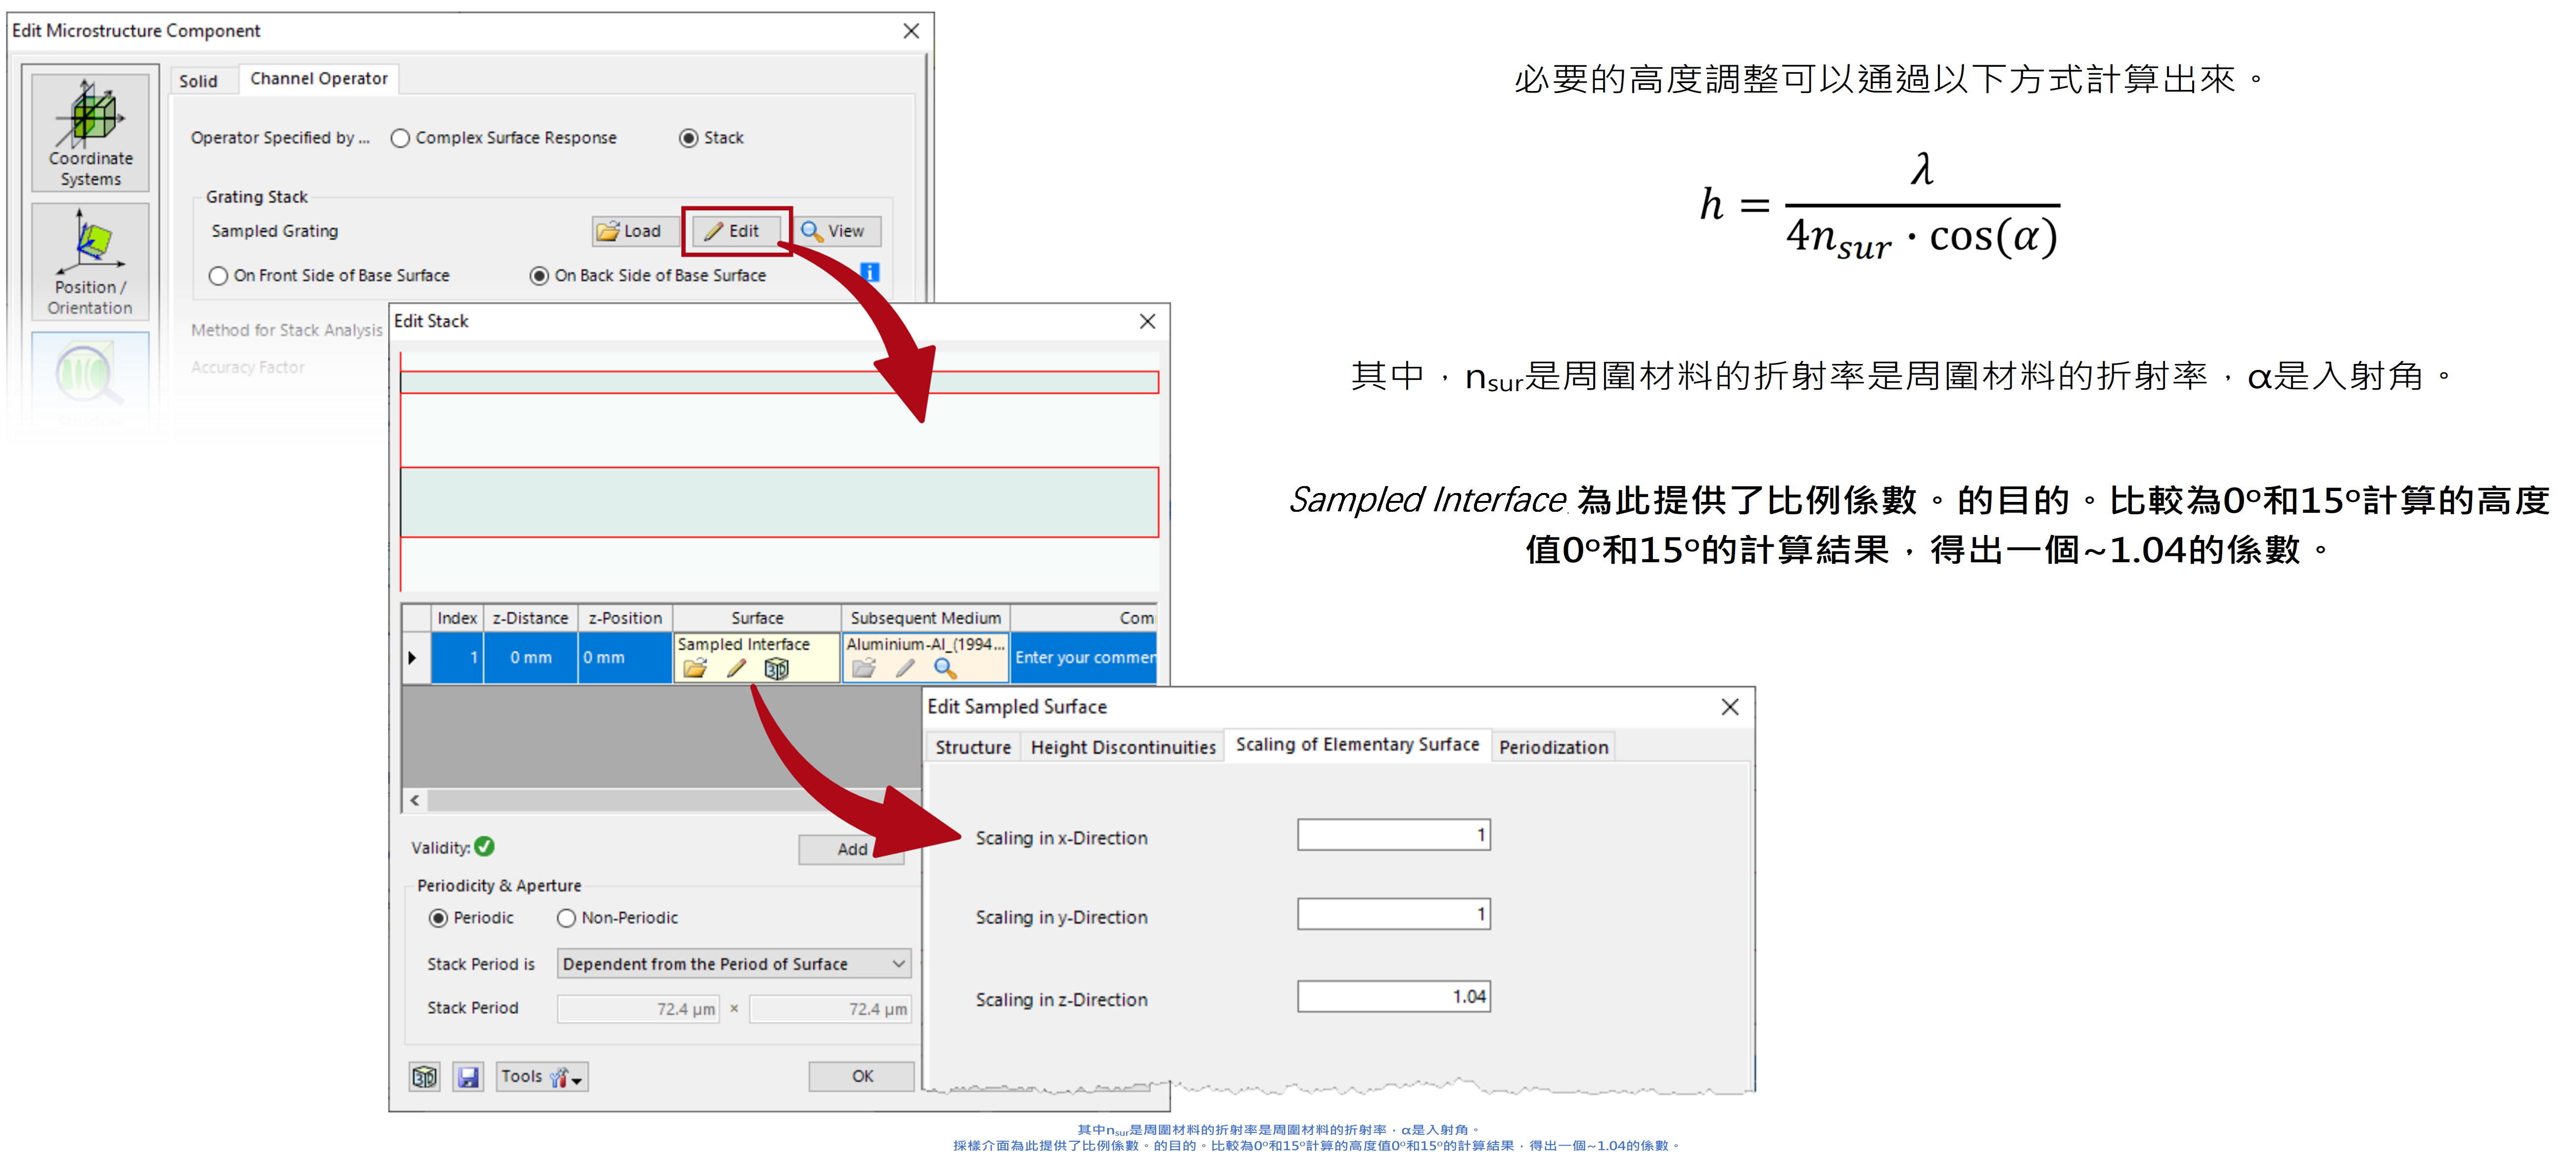Viewport: 2576px width, 1167px height.
Task: Click the green Validity check mark
Action: tap(485, 846)
